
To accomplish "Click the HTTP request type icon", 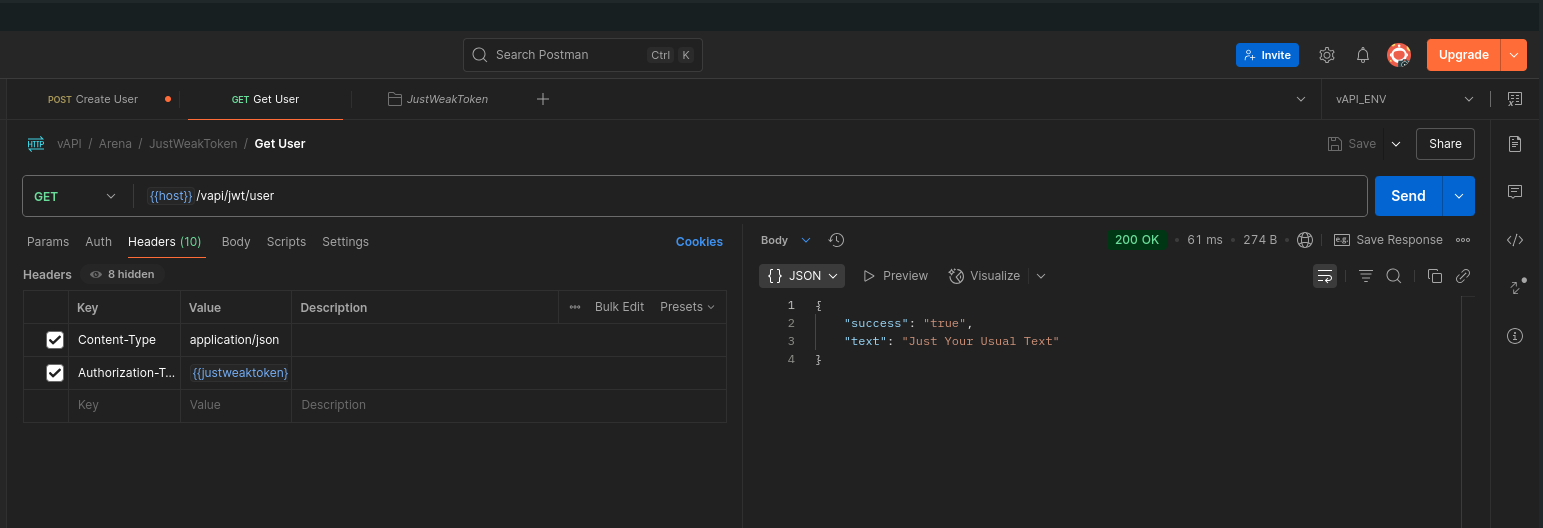I will (36, 144).
